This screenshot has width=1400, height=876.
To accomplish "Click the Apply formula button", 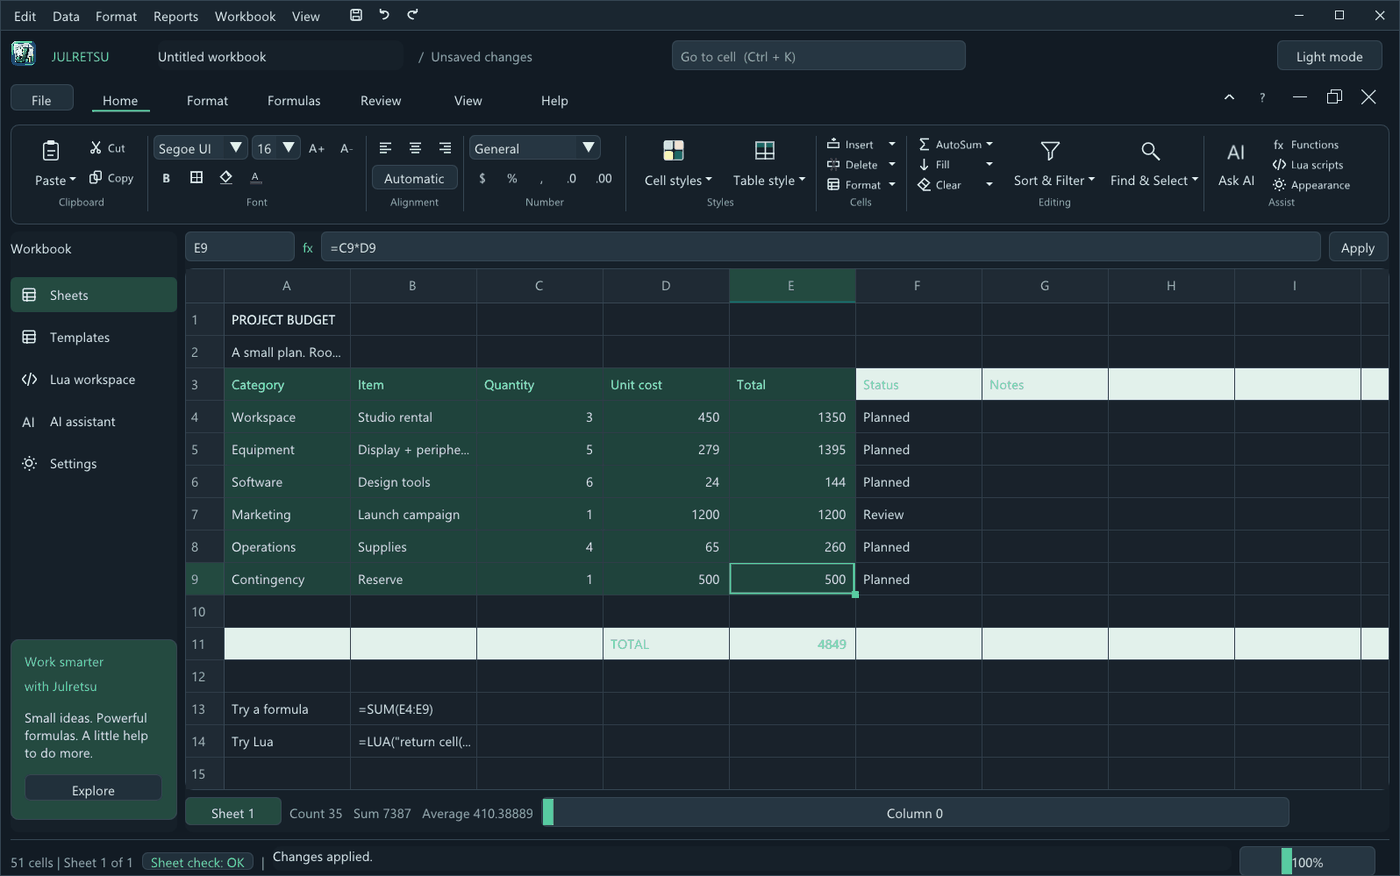I will point(1357,248).
